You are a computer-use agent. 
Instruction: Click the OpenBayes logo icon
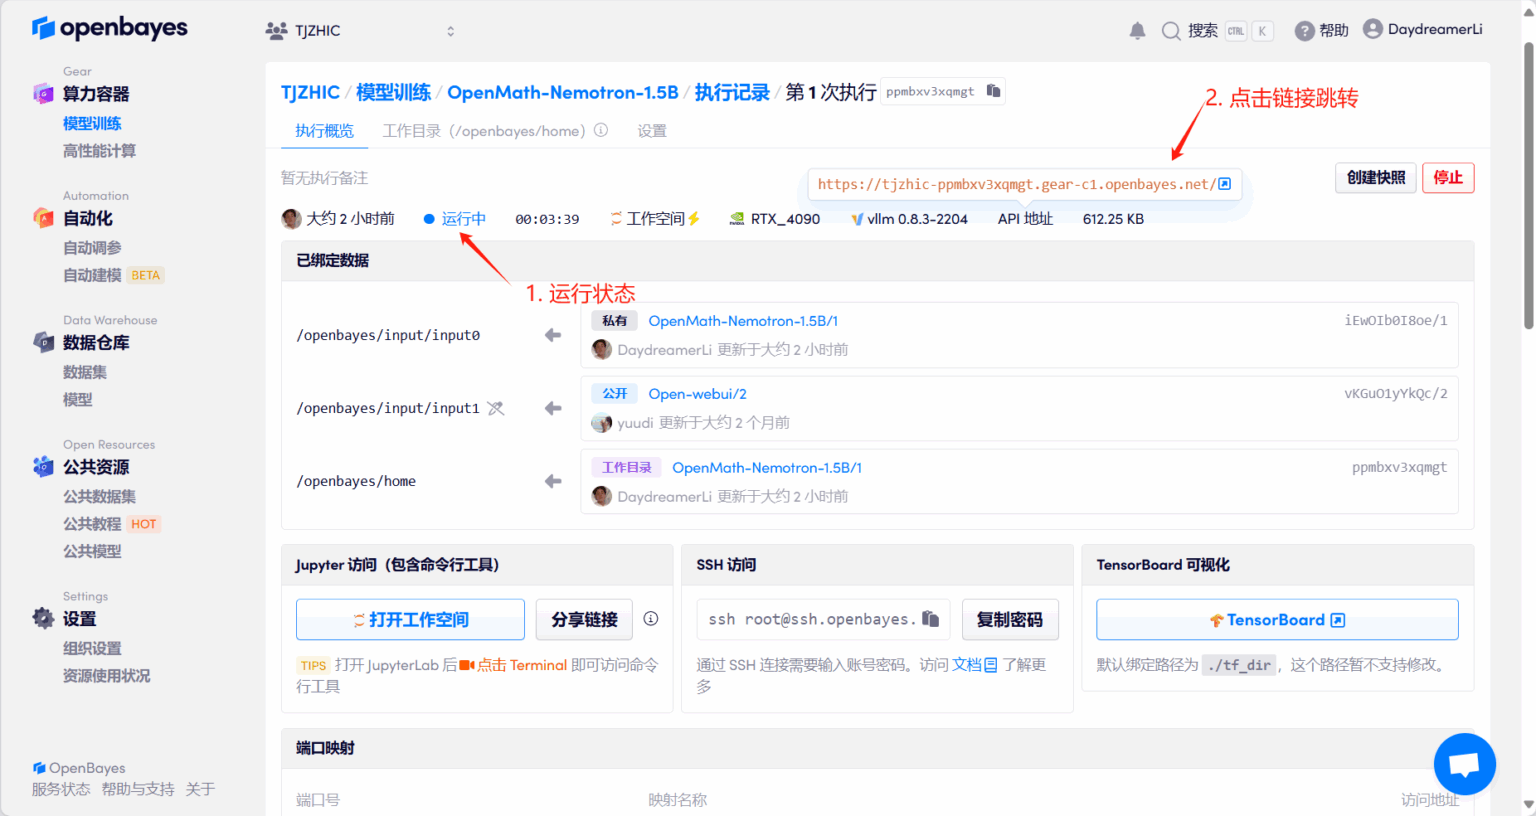[x=42, y=28]
